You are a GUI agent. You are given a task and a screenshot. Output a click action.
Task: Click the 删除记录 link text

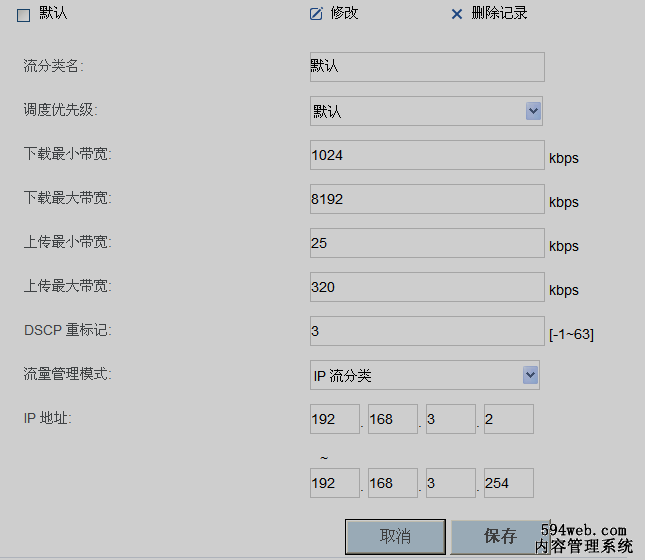point(499,13)
